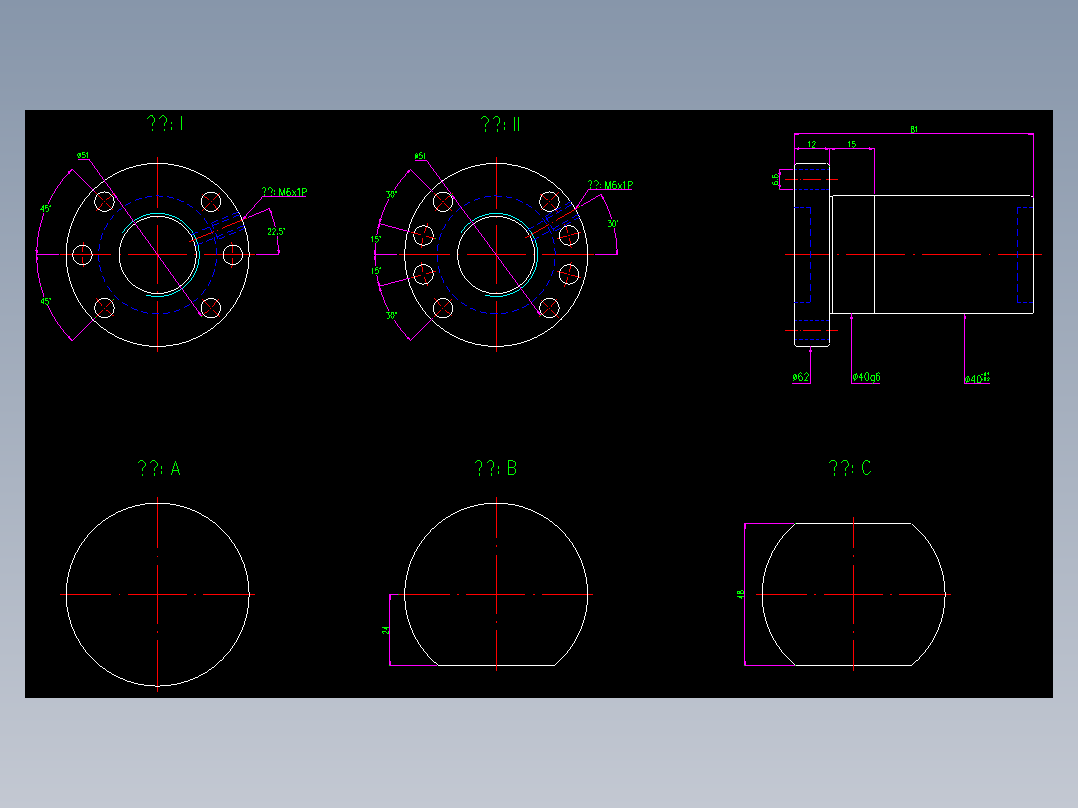
Task: Select the view title "??: I"
Action: click(x=165, y=124)
